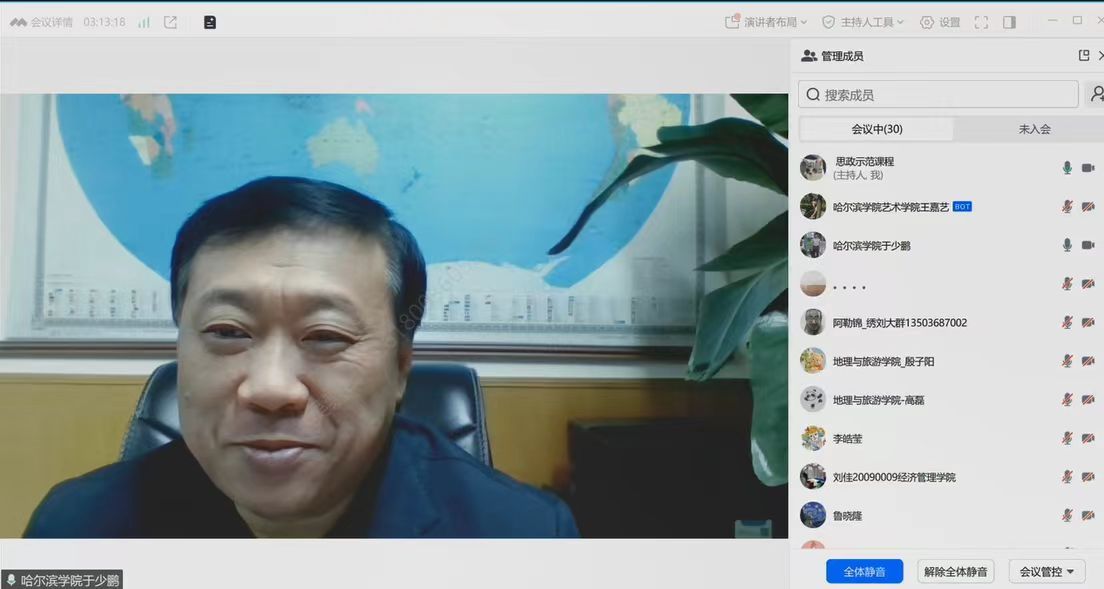
Task: Click the share/pop-out icon beside the meeting timer
Action: coord(170,22)
